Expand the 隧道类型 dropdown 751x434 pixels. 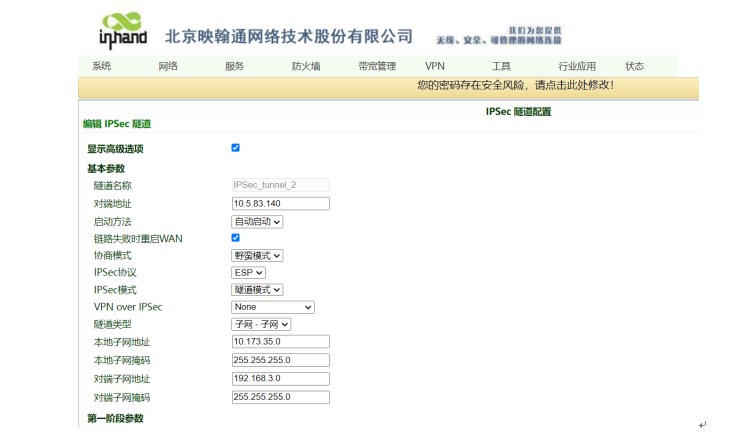[261, 324]
